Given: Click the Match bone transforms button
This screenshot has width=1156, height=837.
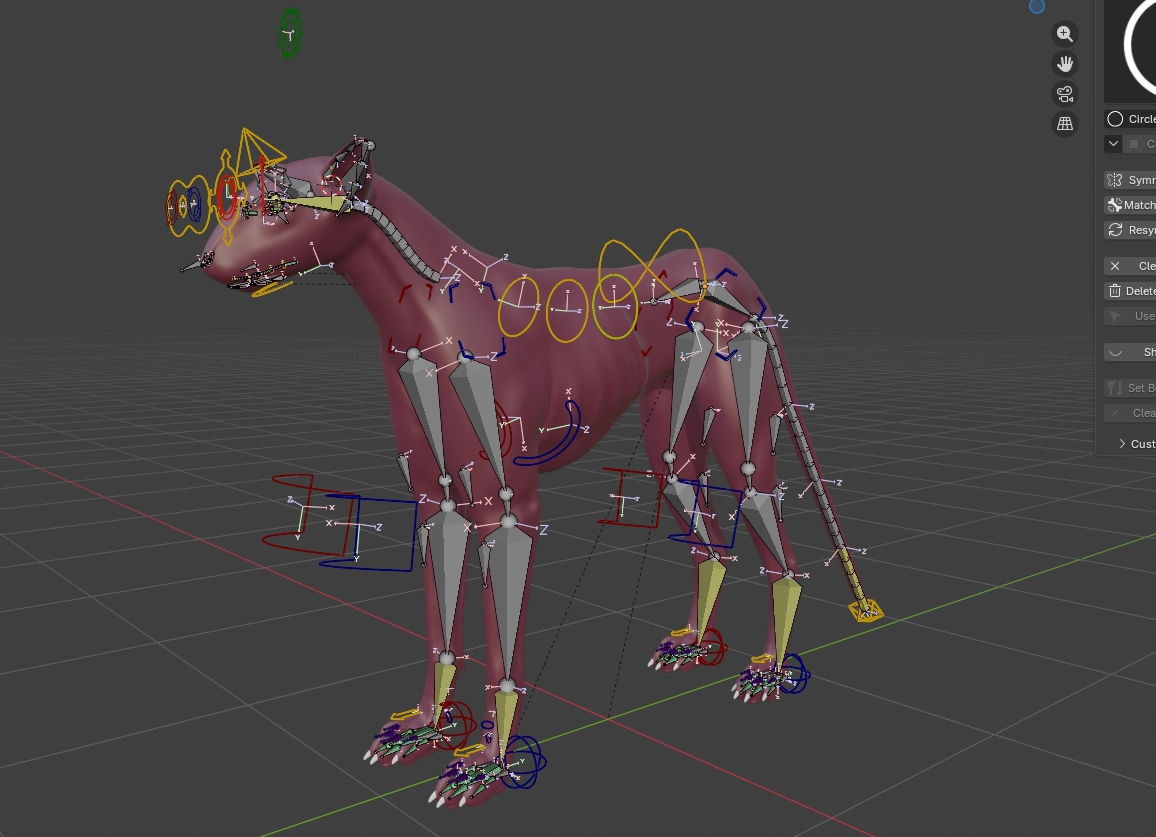Looking at the screenshot, I should [x=1130, y=205].
